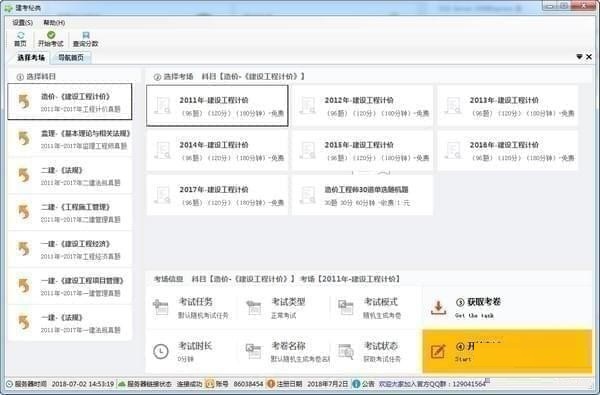This screenshot has height=395, width=600.
Task: Click the 考试状态 magnifier icon
Action: click(346, 351)
